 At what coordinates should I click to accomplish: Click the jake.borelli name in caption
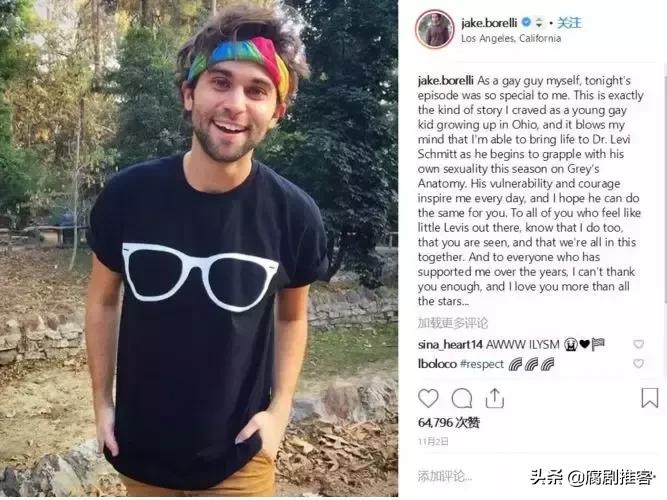point(446,80)
